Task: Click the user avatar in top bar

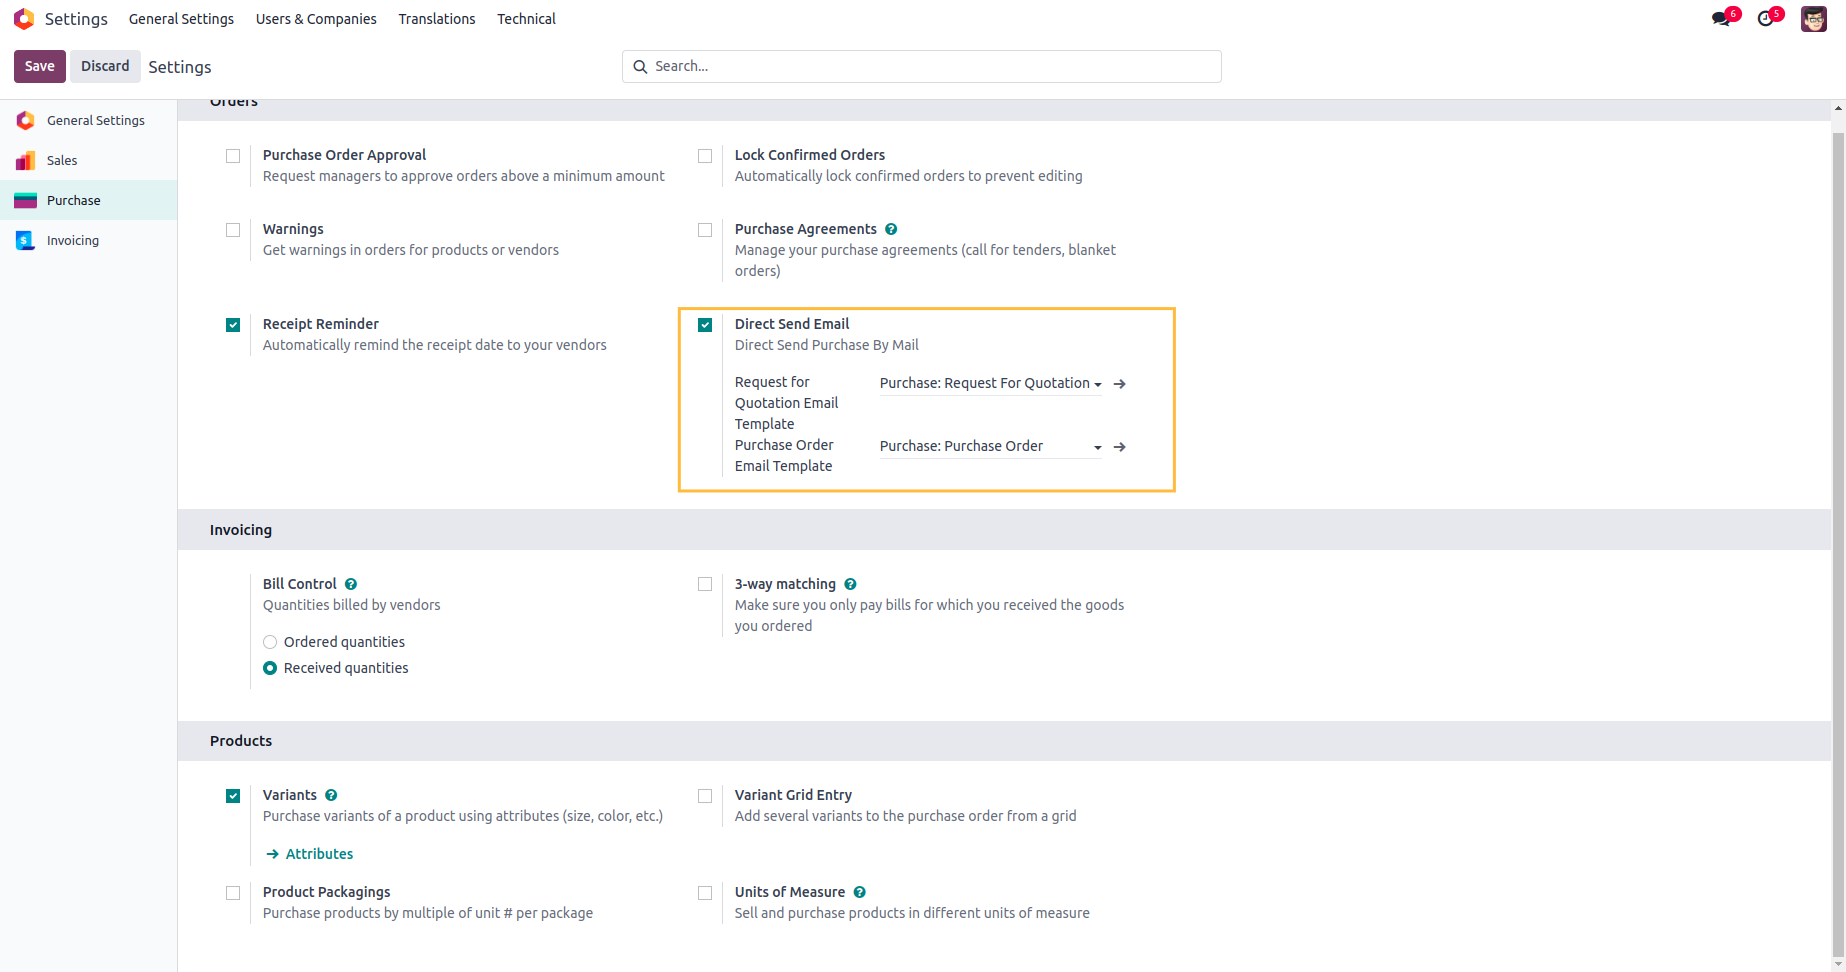Action: (x=1813, y=19)
